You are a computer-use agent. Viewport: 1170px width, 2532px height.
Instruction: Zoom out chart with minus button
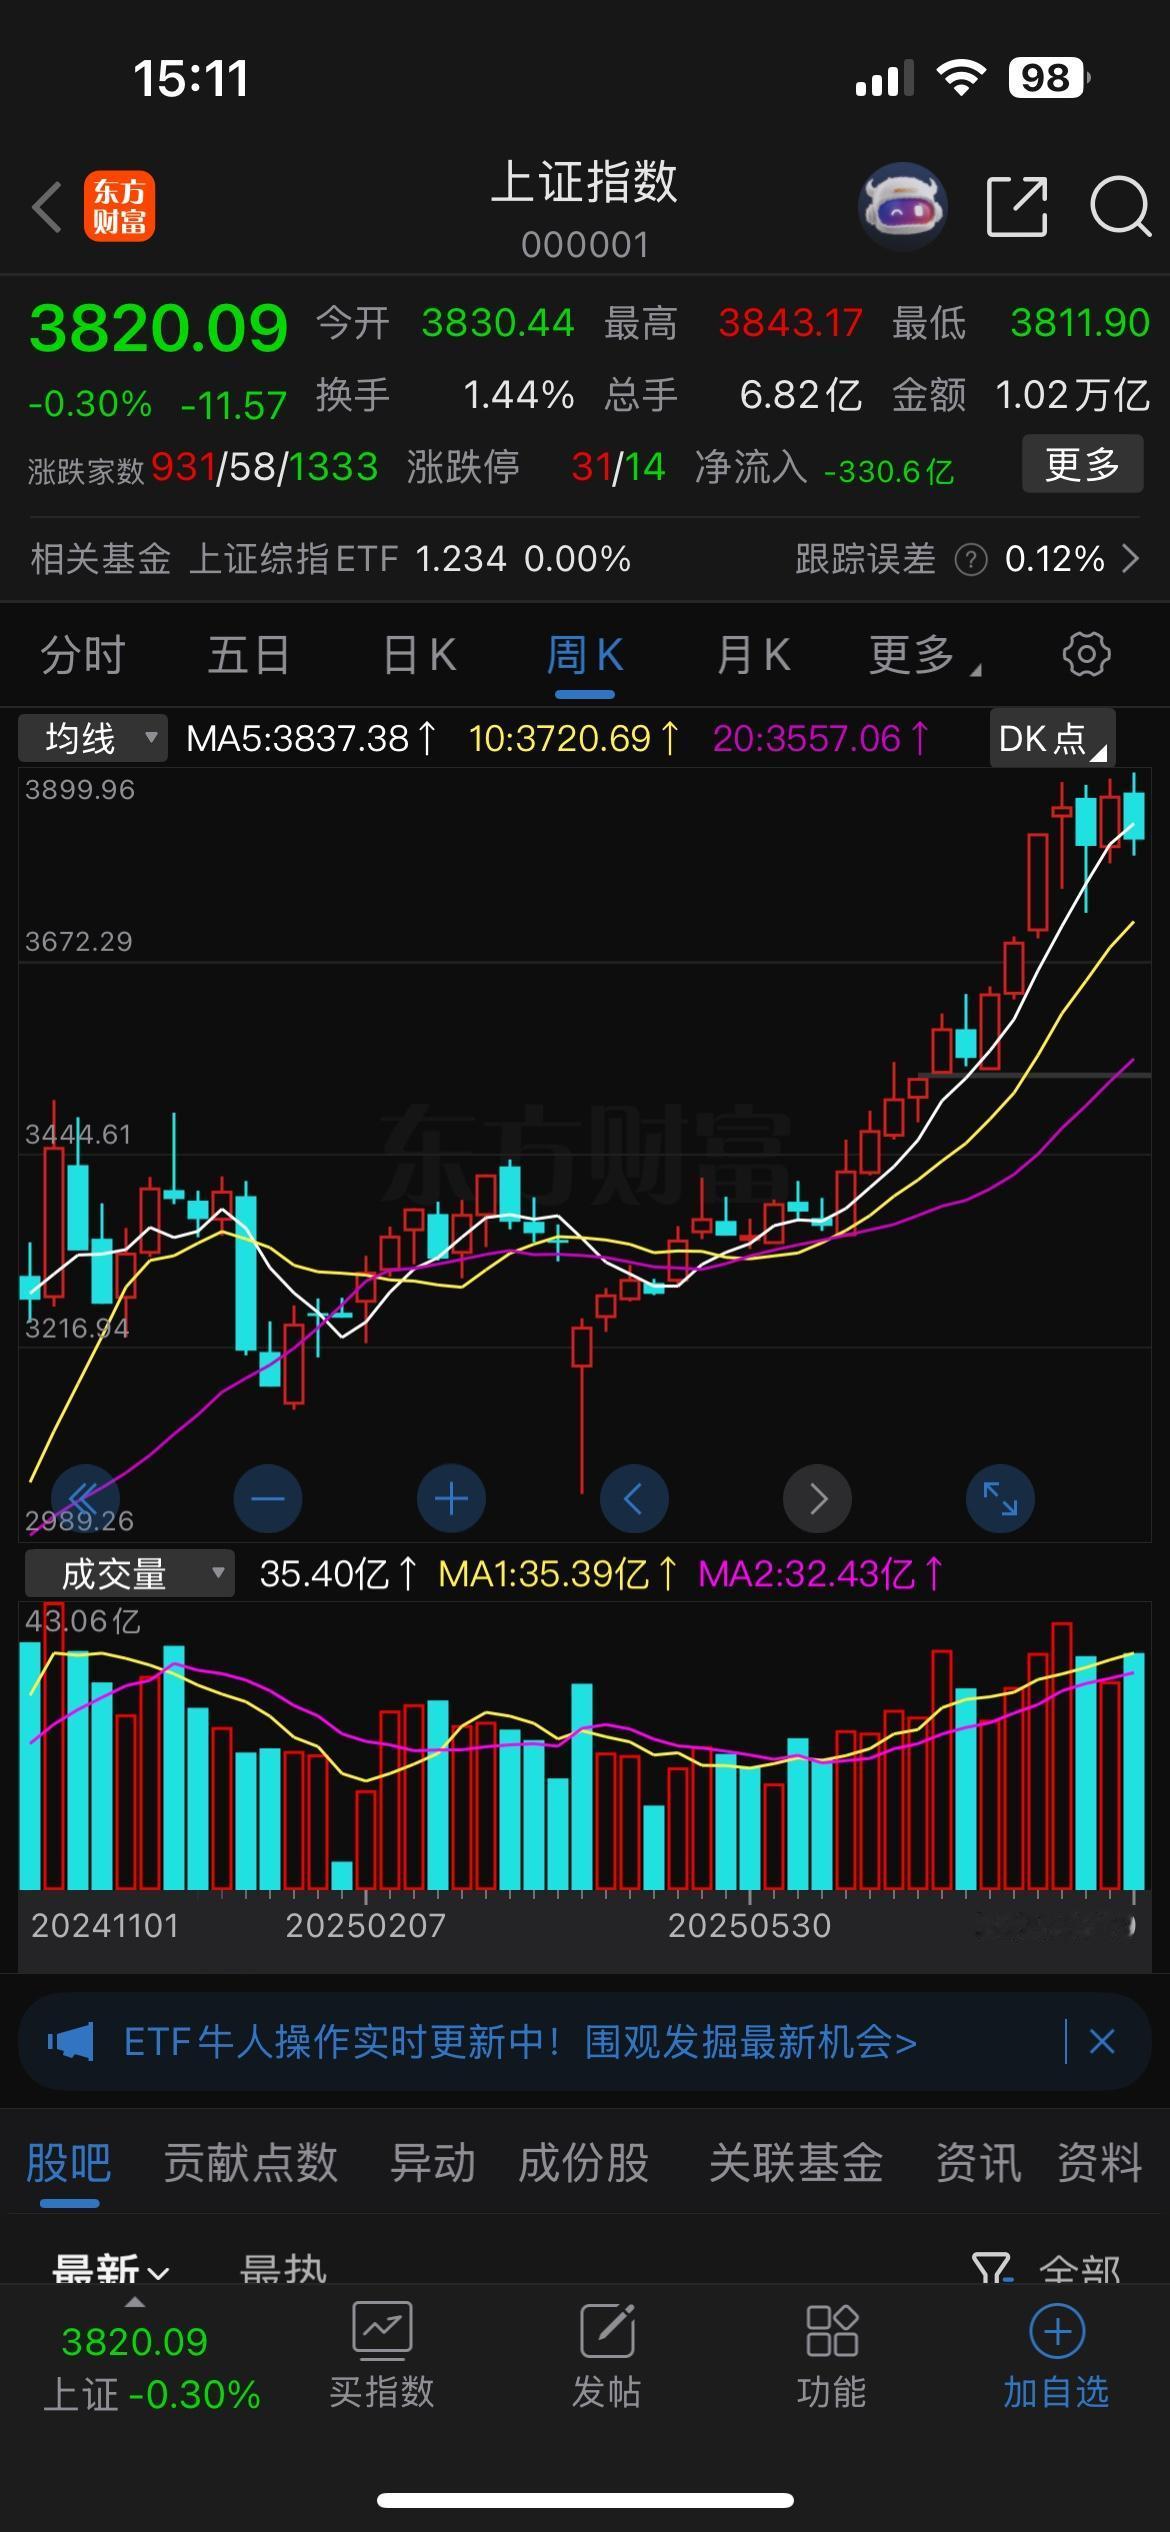tap(268, 1499)
